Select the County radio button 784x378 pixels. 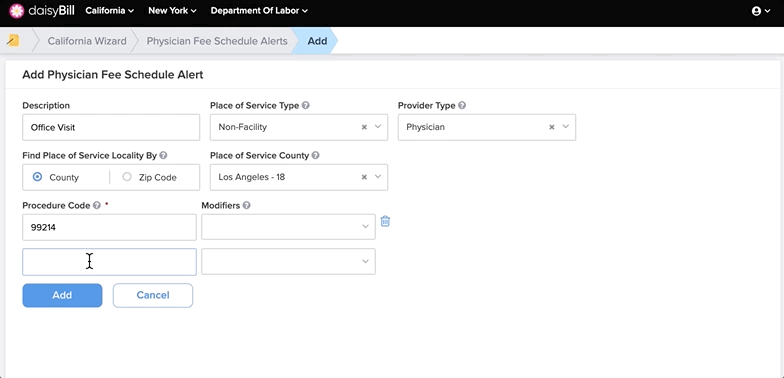click(x=37, y=177)
